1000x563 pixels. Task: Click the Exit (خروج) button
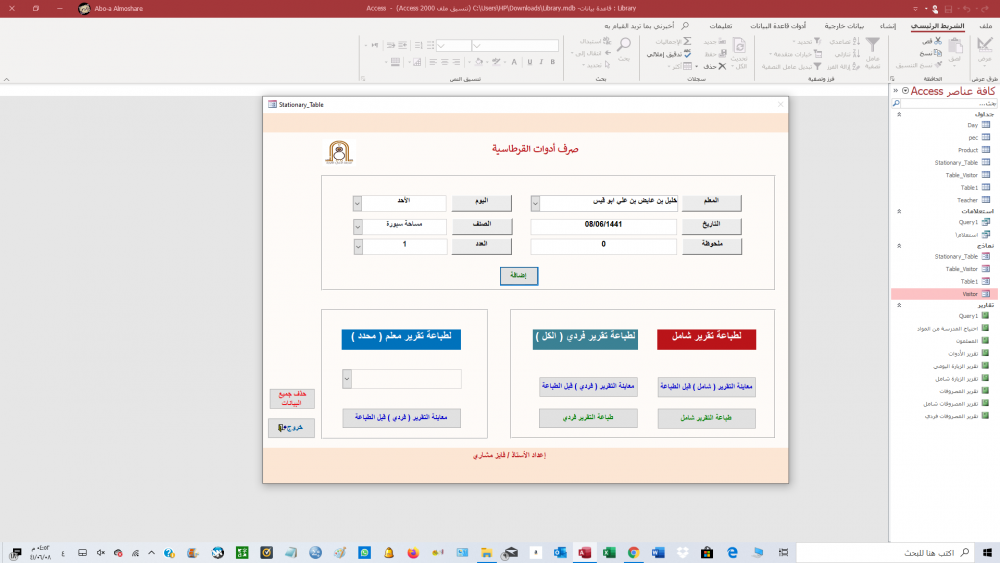pyautogui.click(x=291, y=427)
